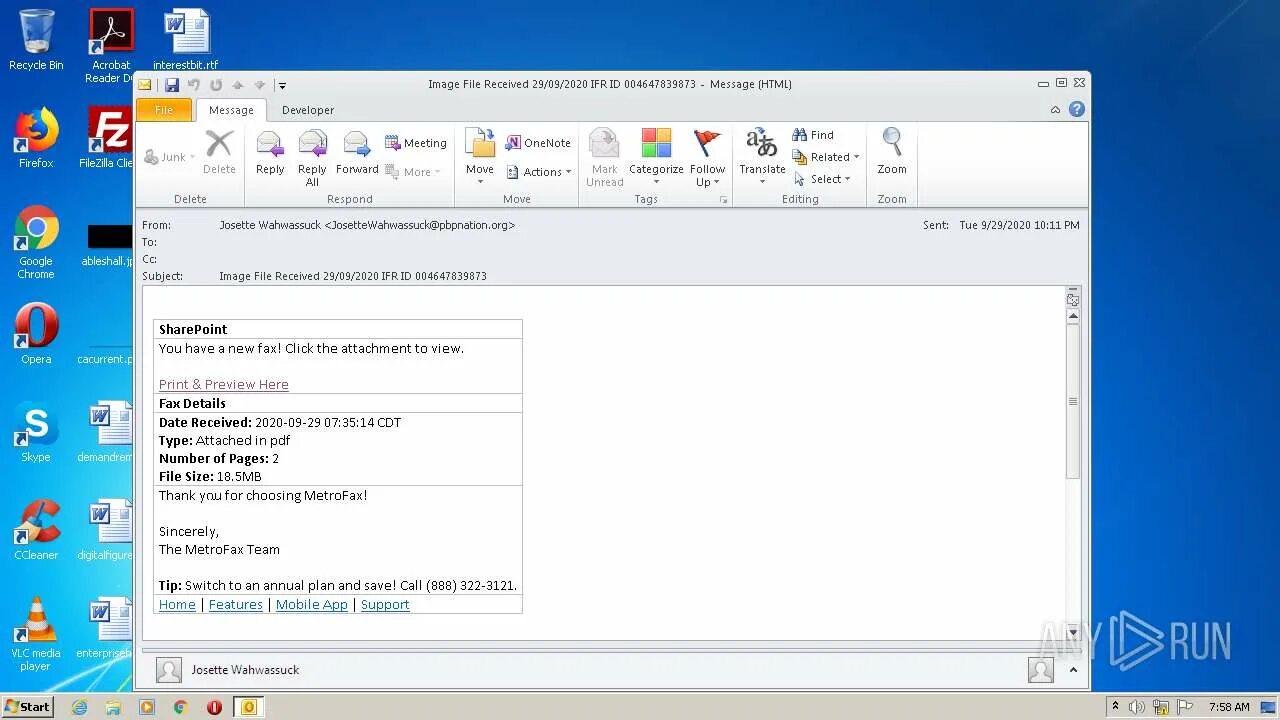
Task: Select the Skype desktop shortcut
Action: coord(36,433)
